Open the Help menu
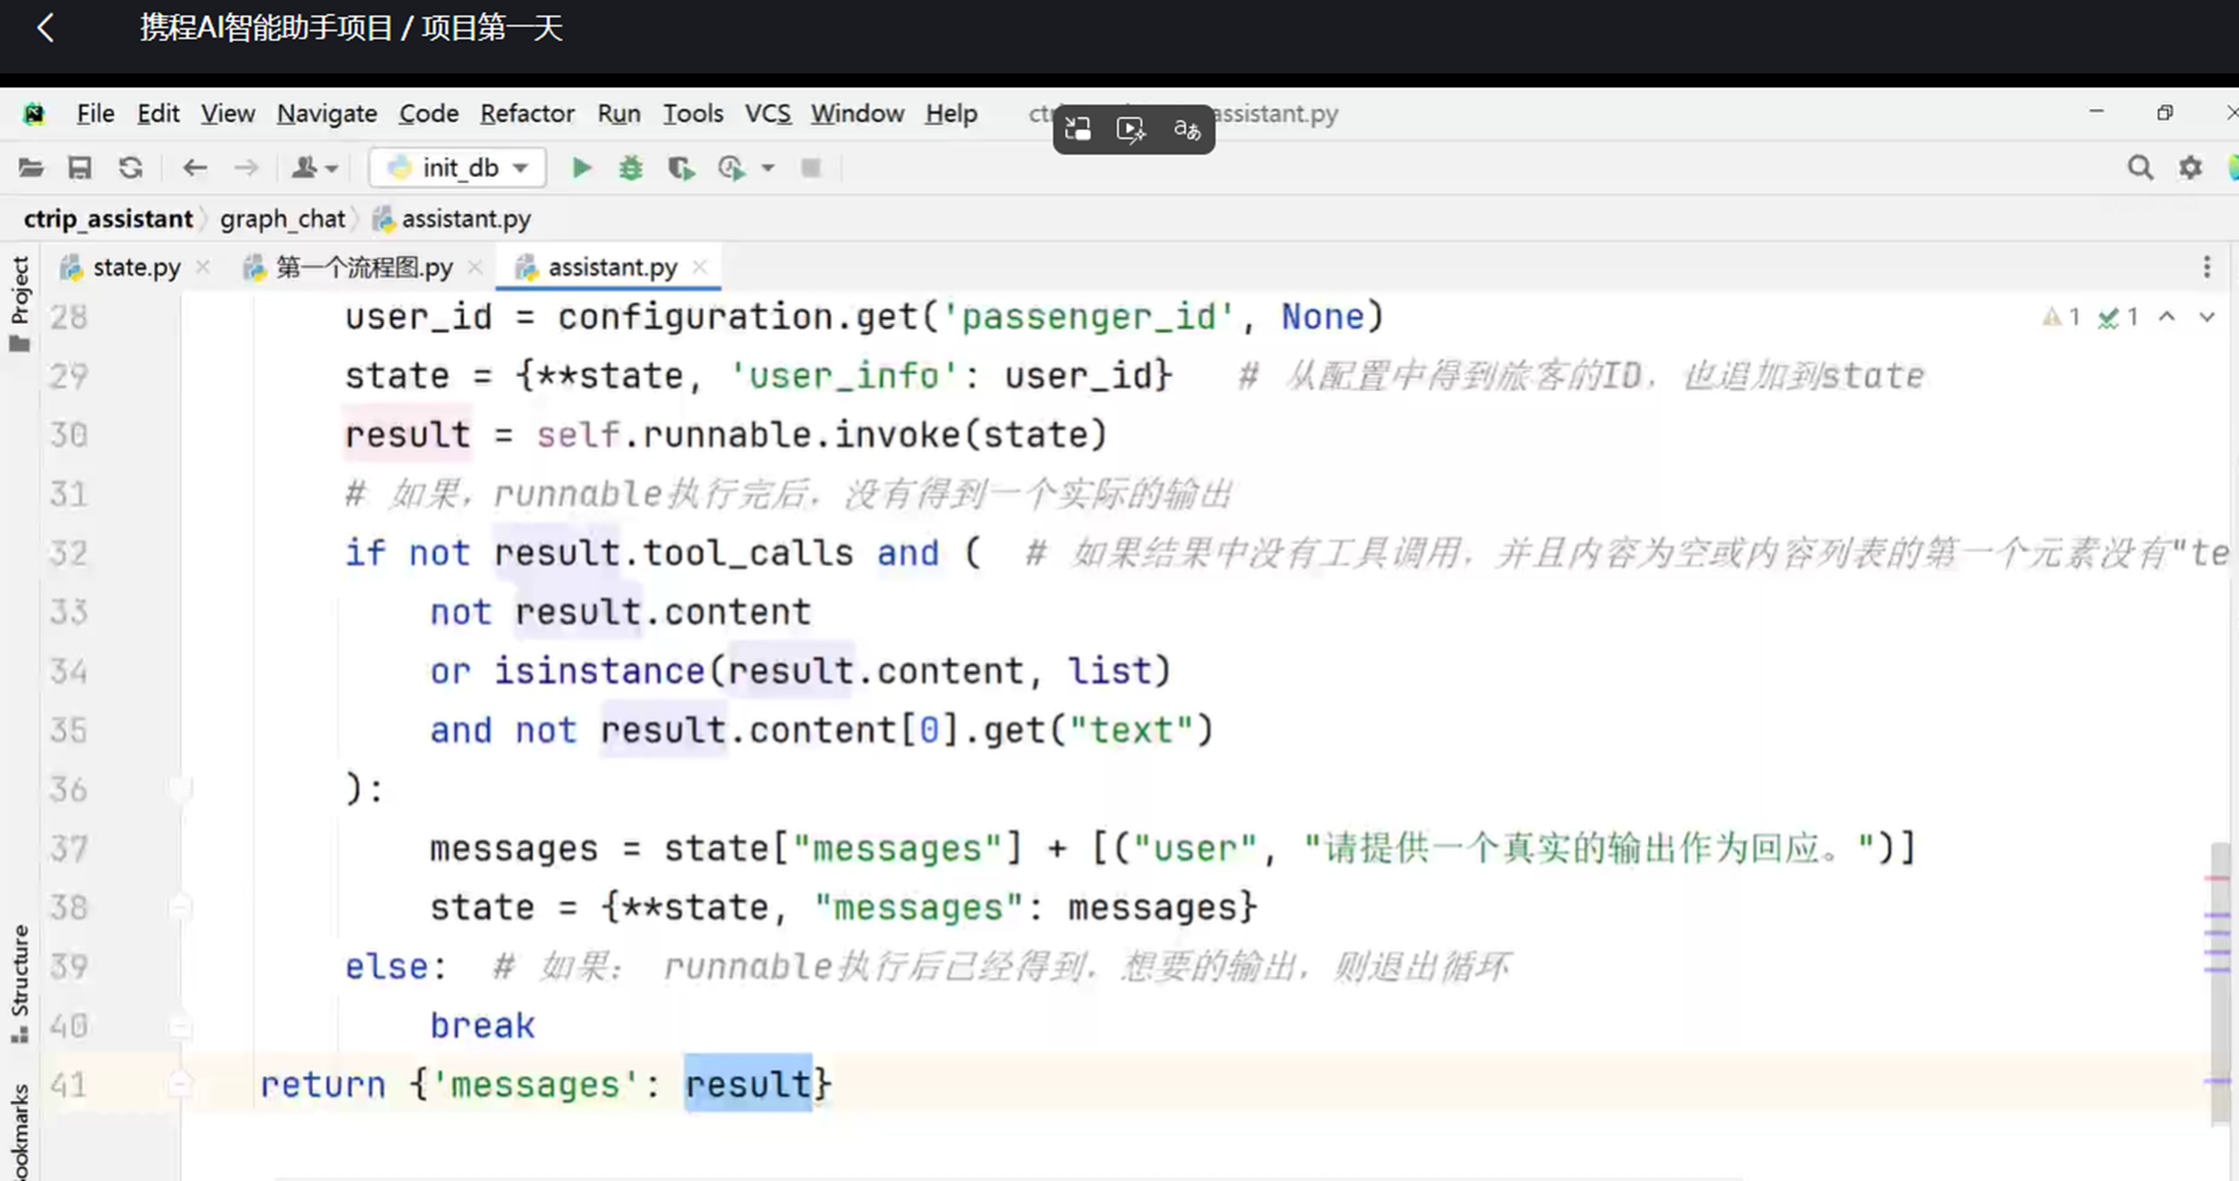The height and width of the screenshot is (1181, 2239). tap(951, 114)
